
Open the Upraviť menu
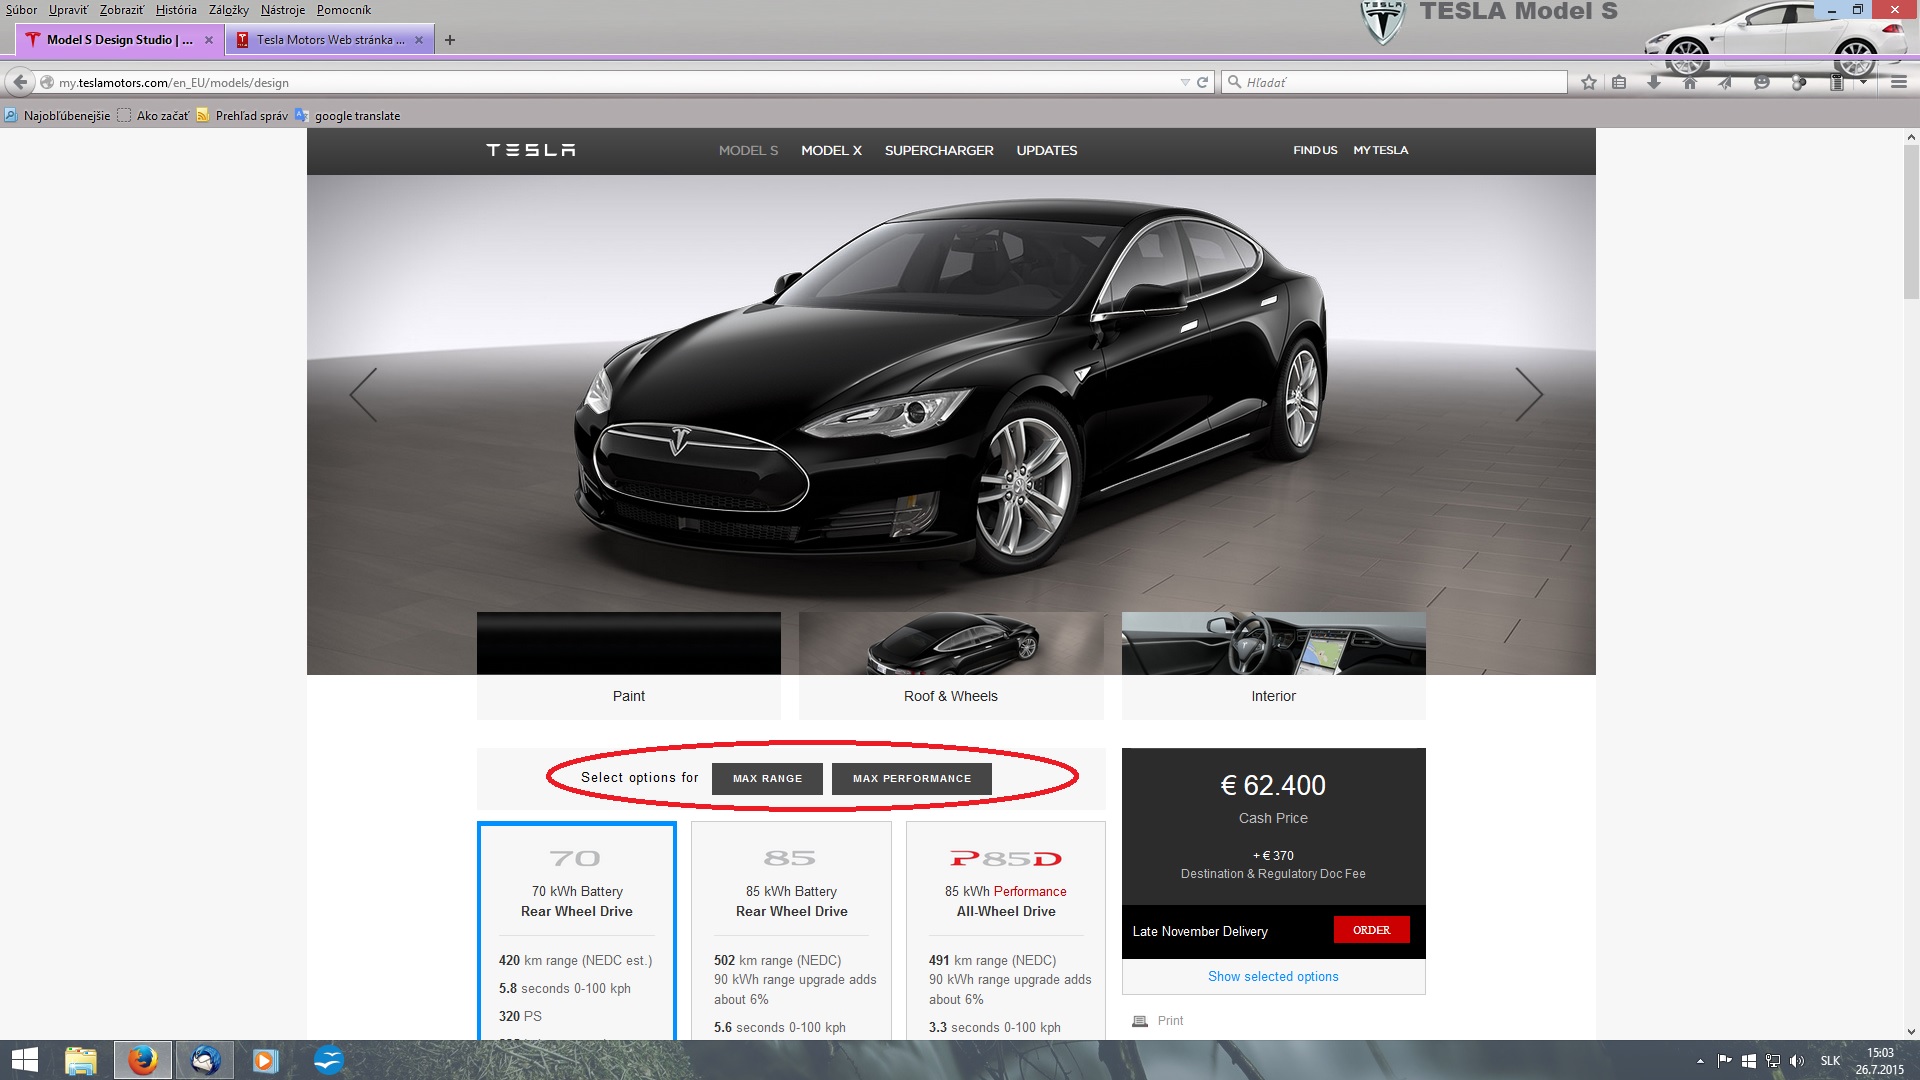pyautogui.click(x=68, y=10)
